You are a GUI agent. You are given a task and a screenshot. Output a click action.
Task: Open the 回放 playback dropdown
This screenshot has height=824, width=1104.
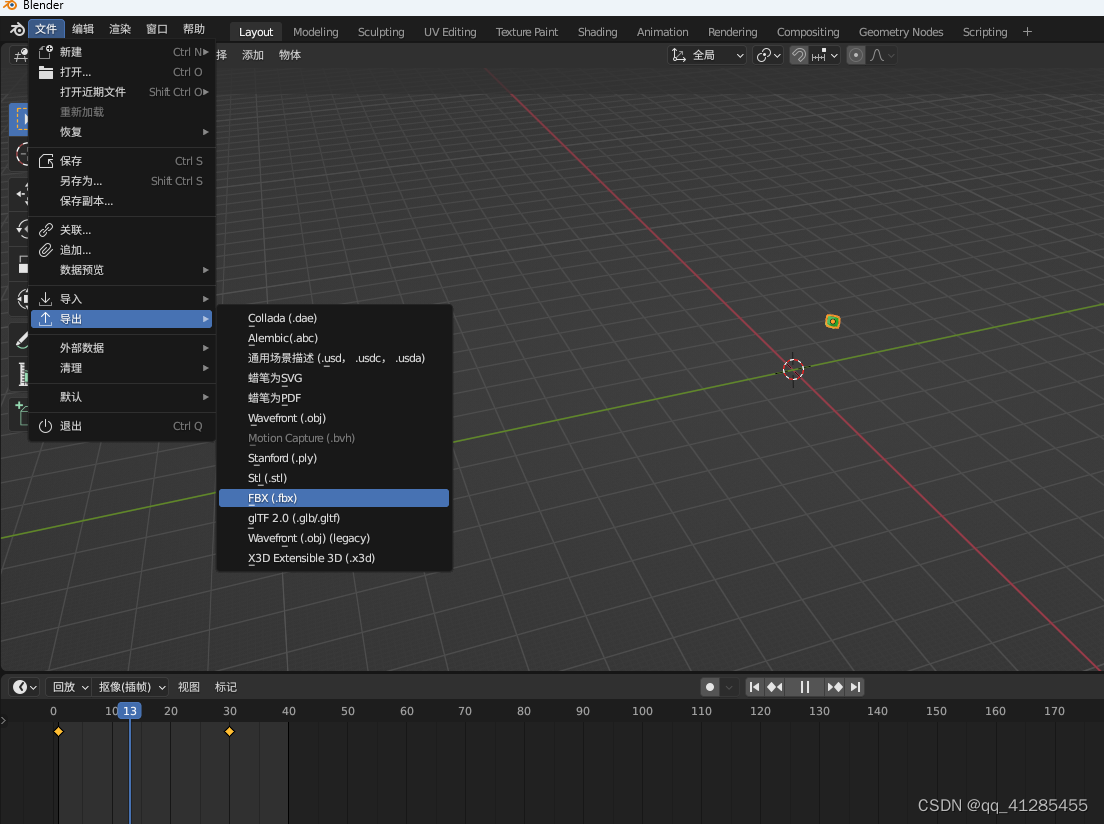coord(69,687)
